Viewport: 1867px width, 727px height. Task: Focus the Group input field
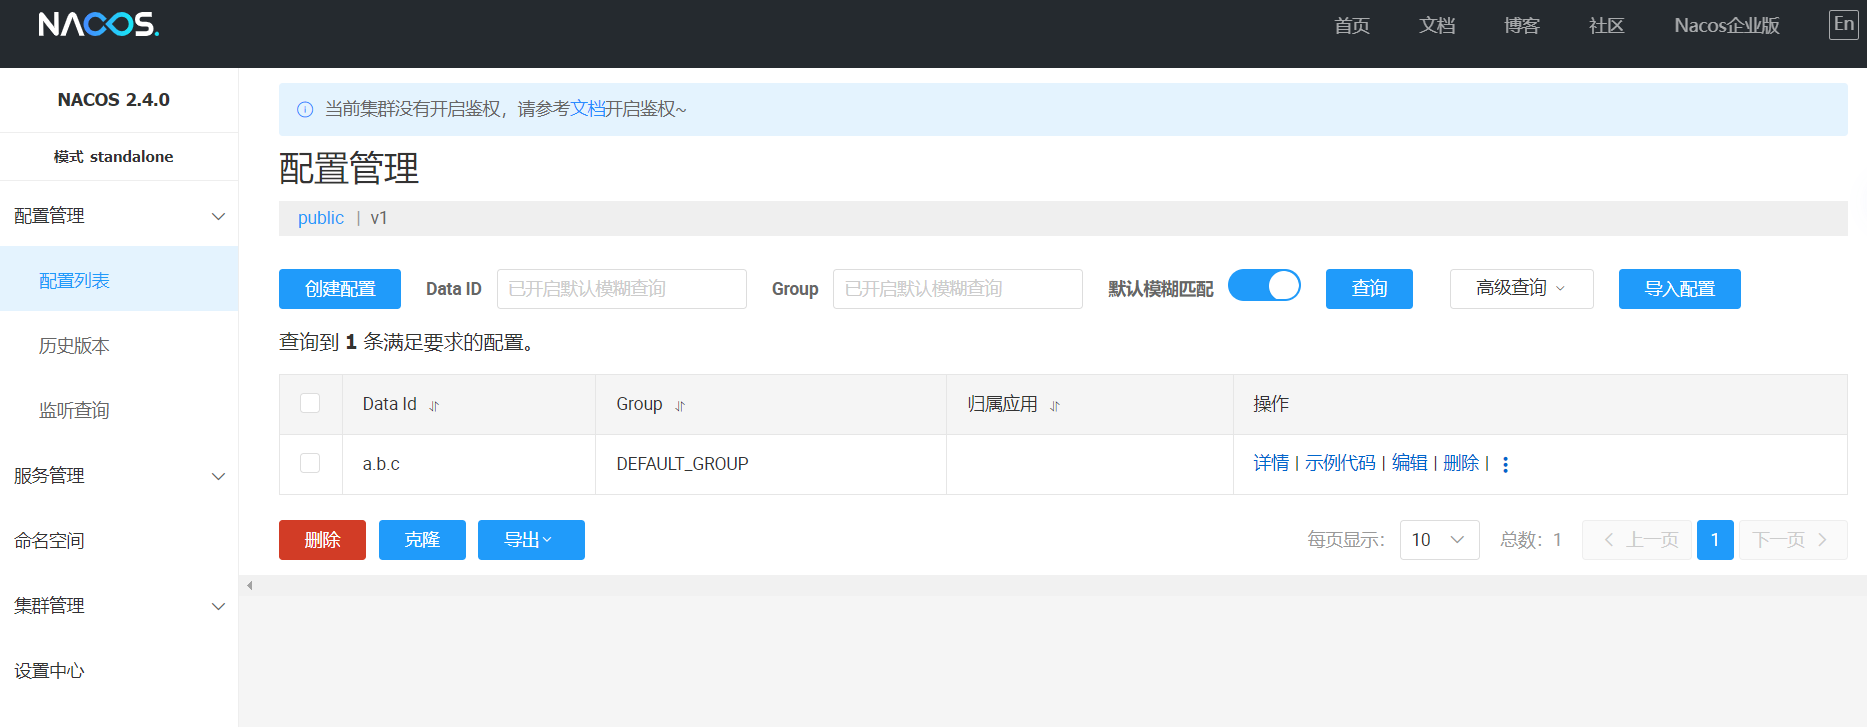[x=958, y=289]
